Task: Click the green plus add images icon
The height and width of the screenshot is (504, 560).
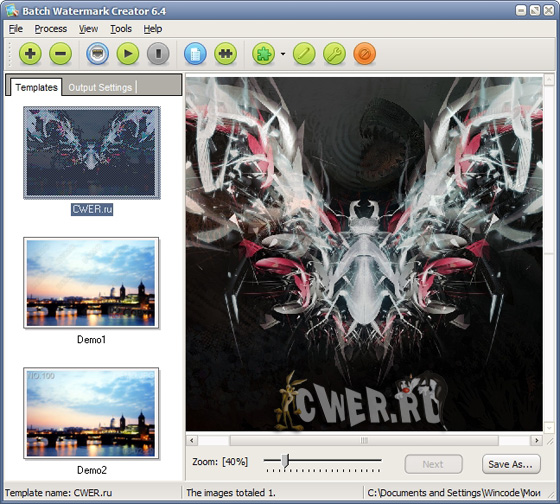Action: click(30, 54)
